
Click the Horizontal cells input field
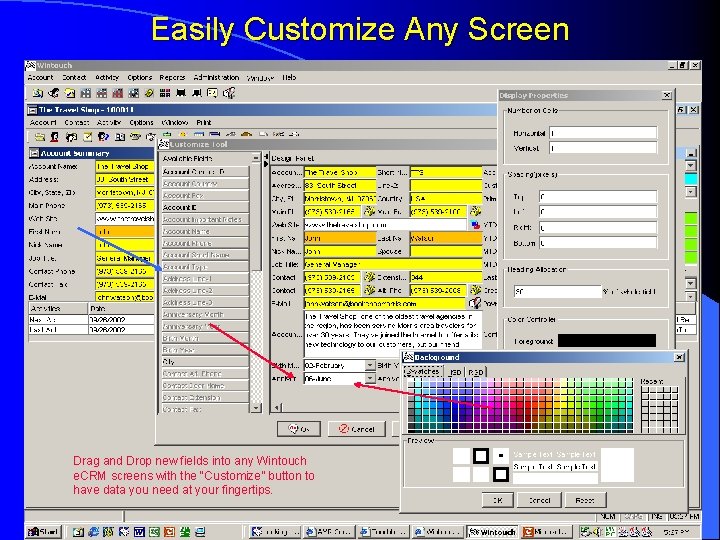(603, 133)
